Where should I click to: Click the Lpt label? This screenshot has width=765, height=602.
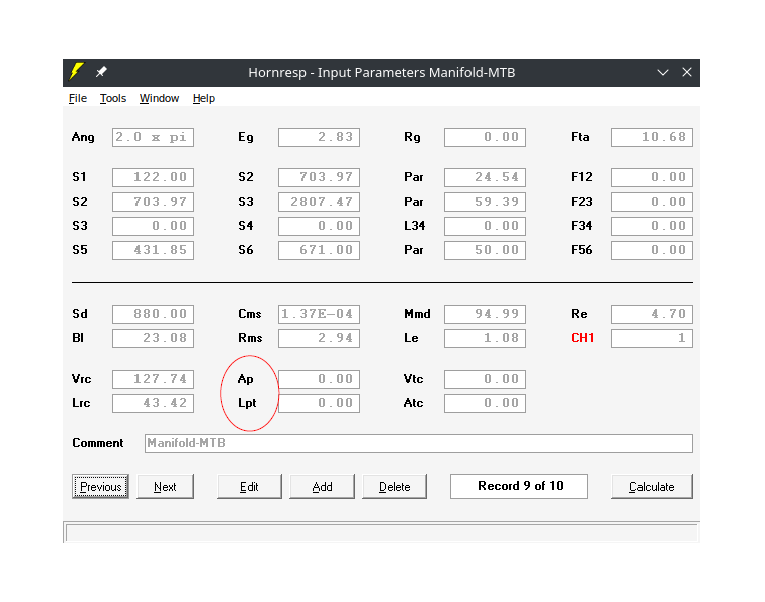[x=247, y=403]
